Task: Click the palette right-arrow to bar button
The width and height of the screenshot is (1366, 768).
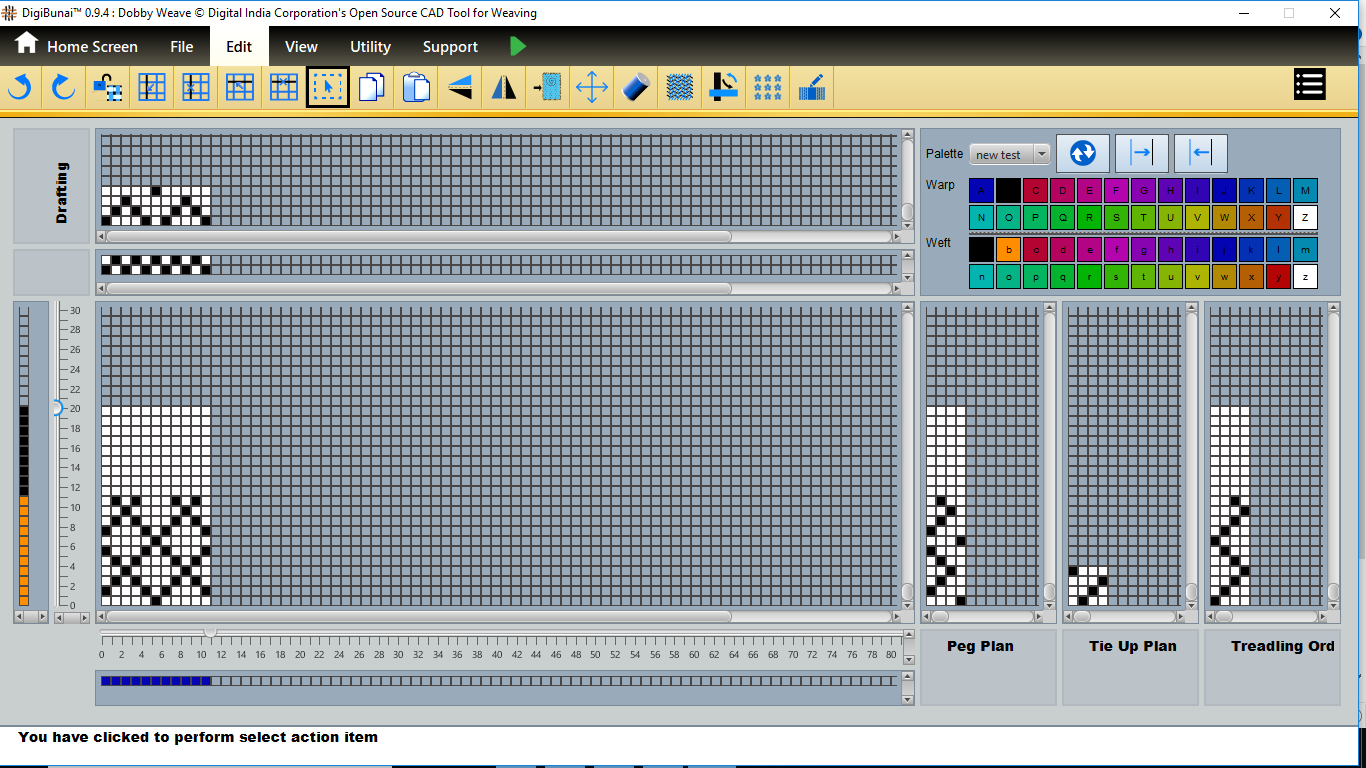Action: (1141, 153)
